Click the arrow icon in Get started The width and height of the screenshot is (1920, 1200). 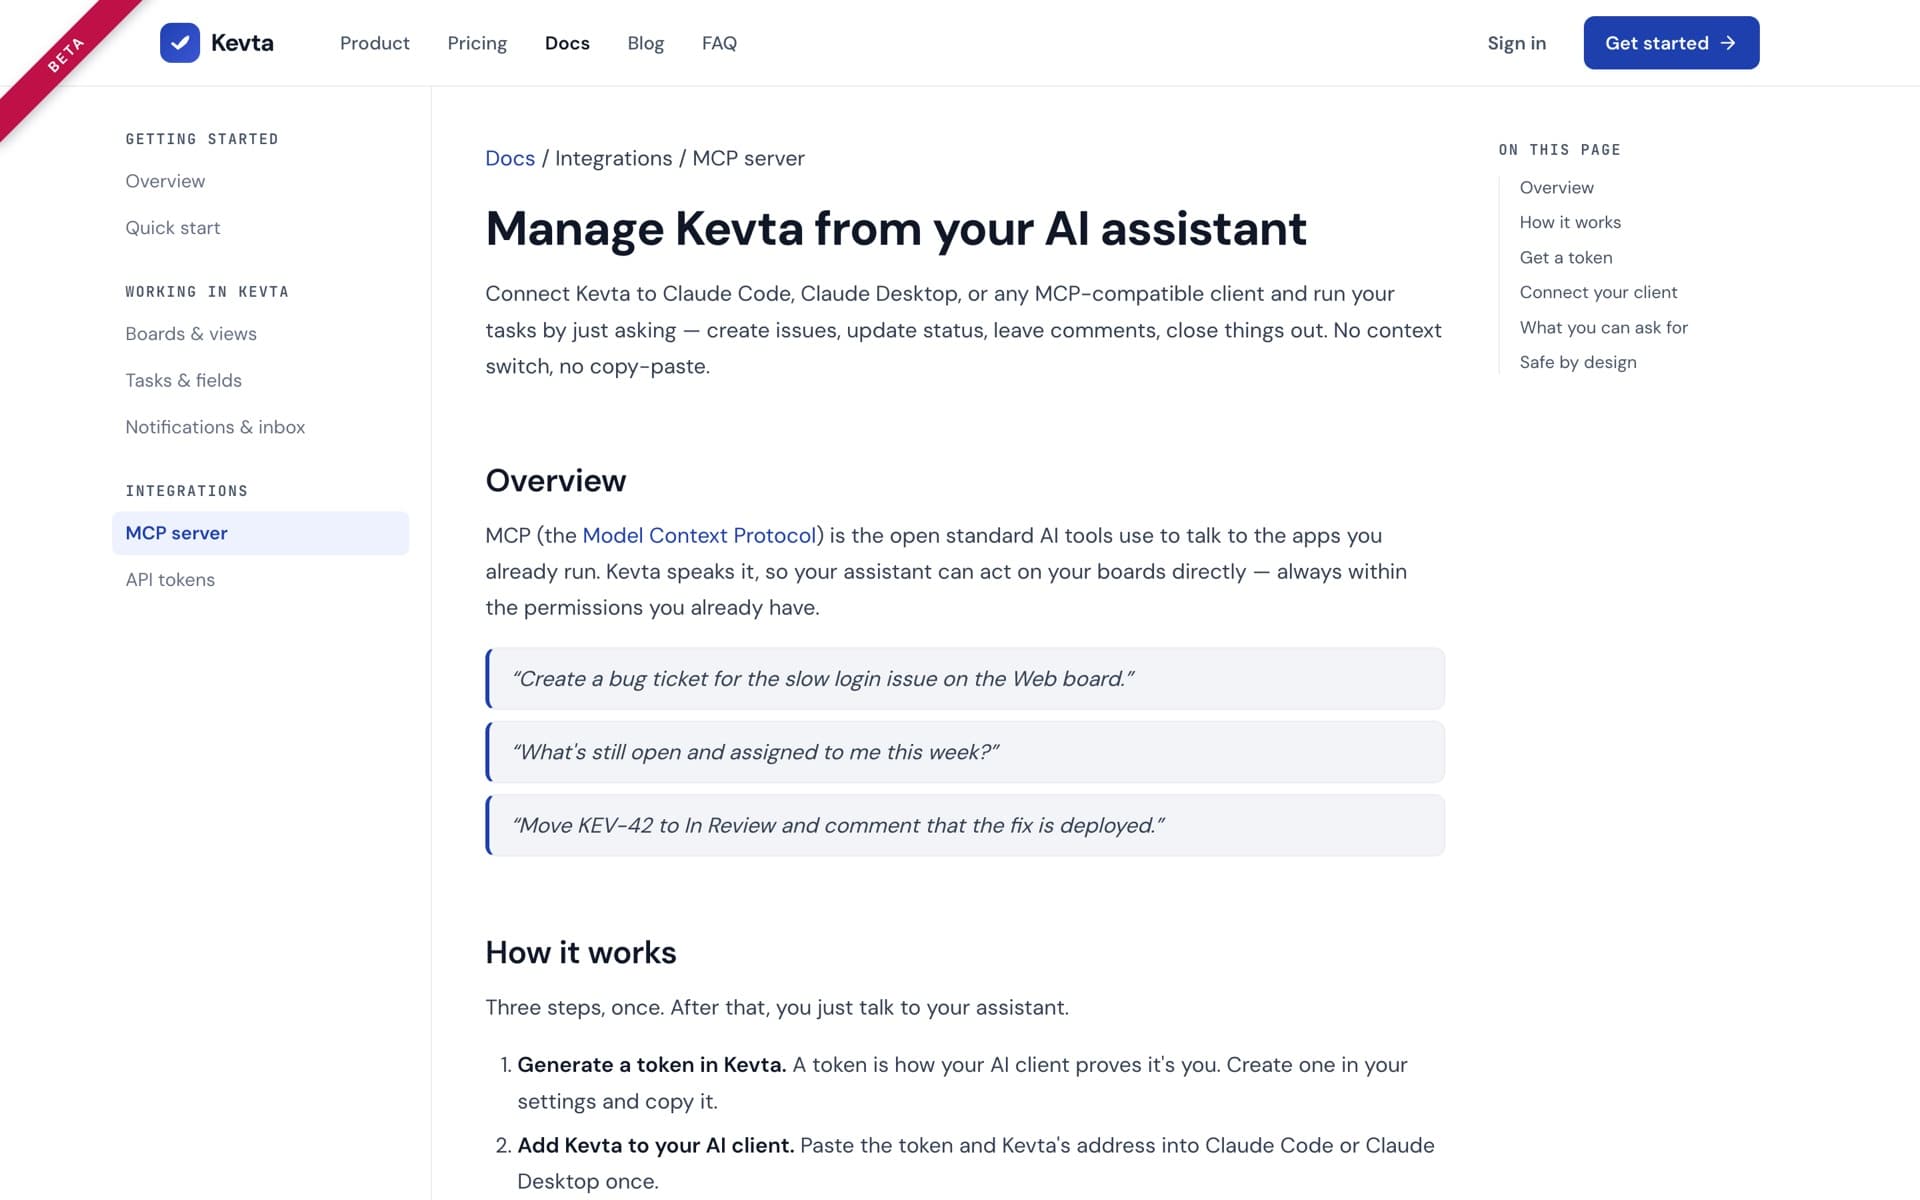1728,43
